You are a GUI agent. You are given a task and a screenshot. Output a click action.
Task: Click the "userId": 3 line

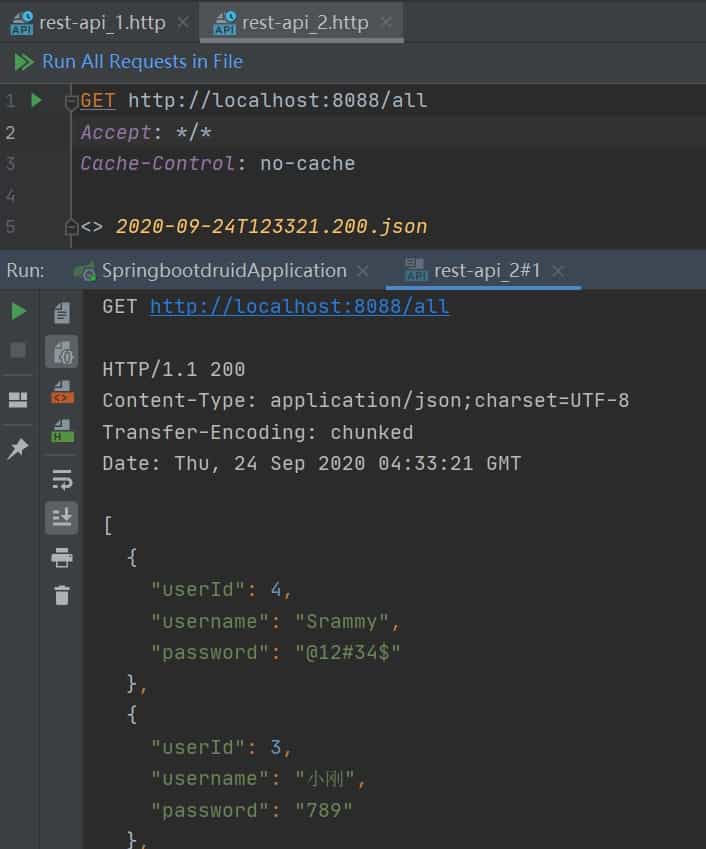(221, 747)
